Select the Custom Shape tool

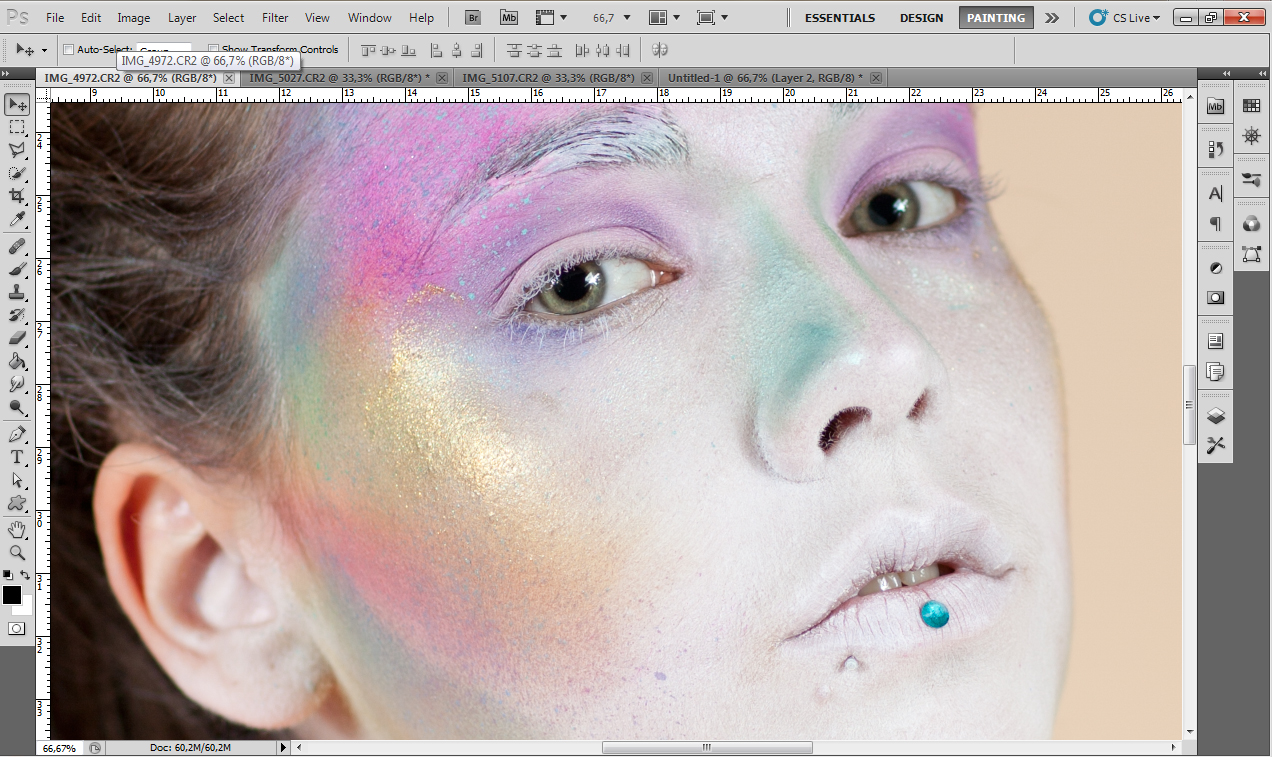[17, 503]
